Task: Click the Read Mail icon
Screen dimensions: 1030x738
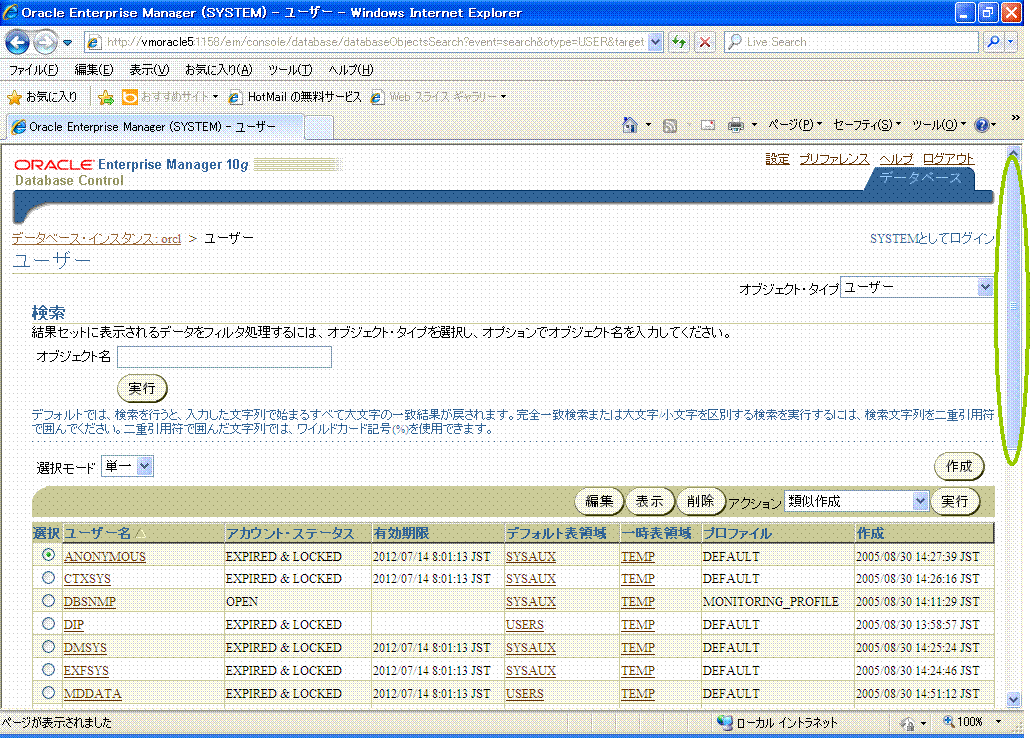Action: click(707, 125)
